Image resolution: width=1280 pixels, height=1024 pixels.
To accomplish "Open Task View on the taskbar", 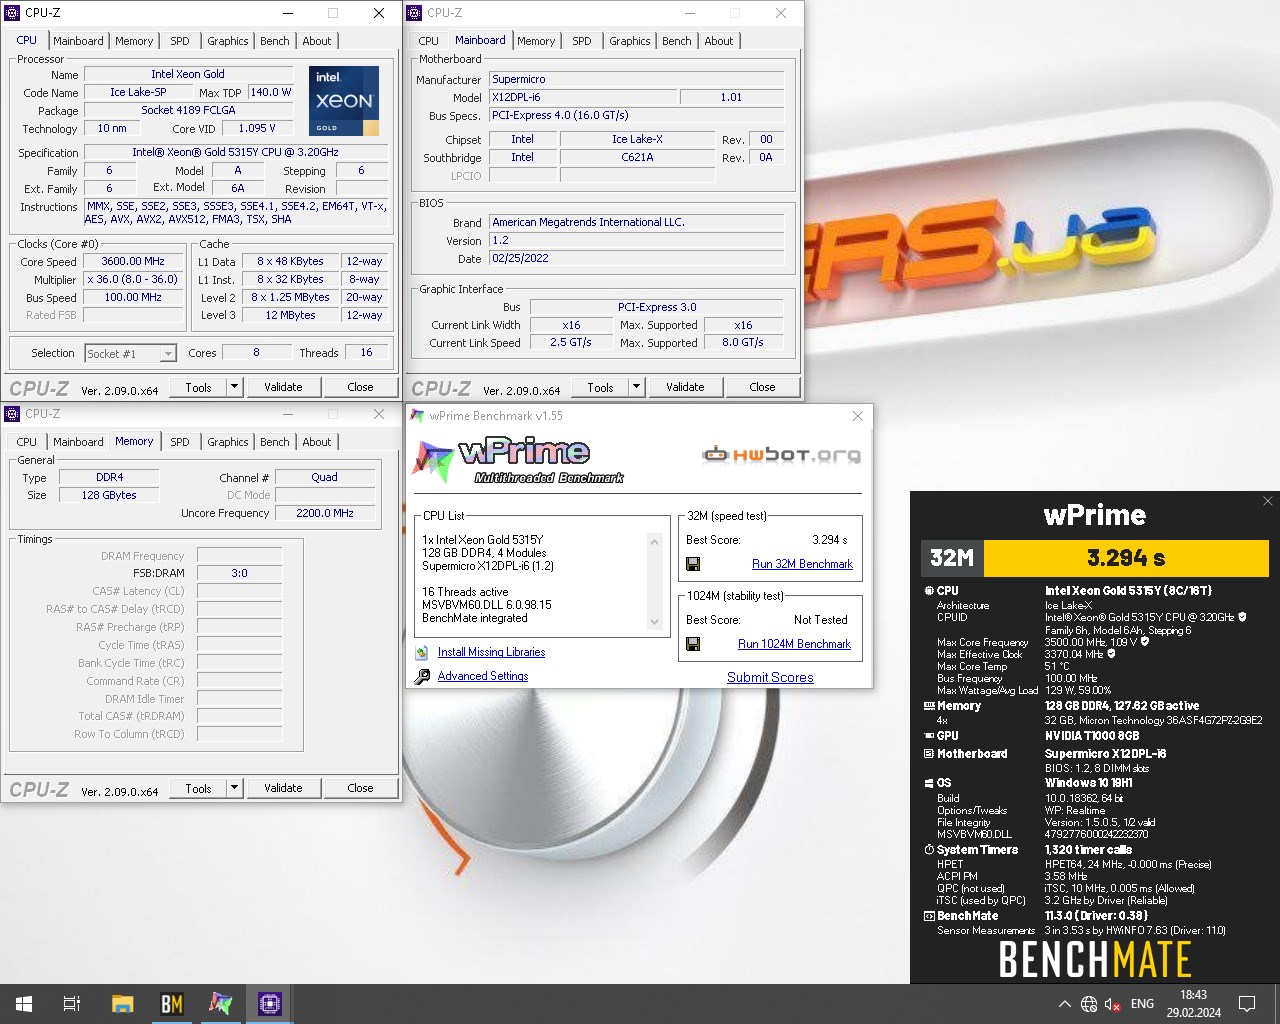I will (72, 1004).
